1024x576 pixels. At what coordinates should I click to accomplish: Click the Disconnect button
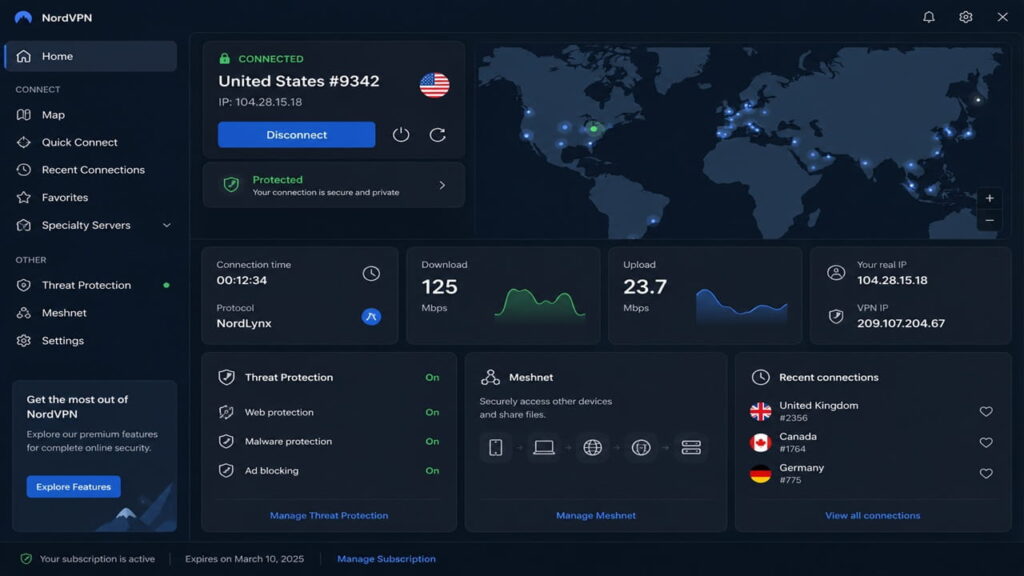coord(296,135)
